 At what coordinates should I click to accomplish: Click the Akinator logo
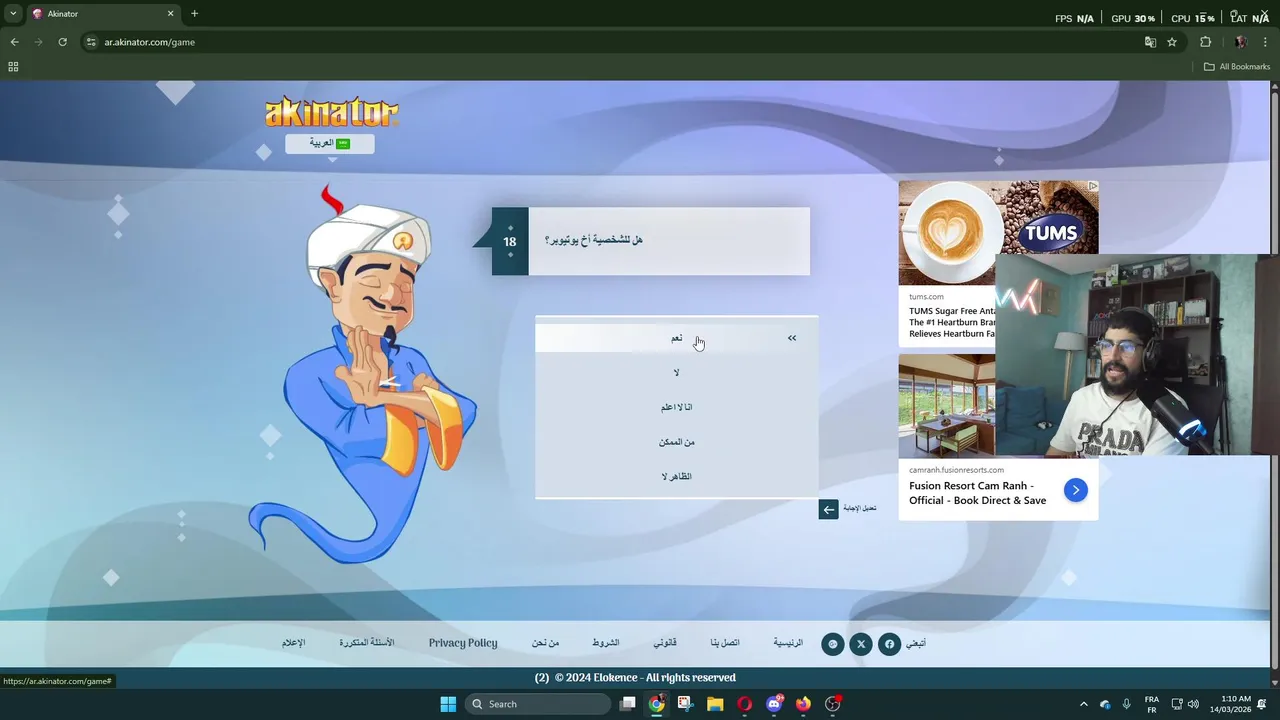332,112
